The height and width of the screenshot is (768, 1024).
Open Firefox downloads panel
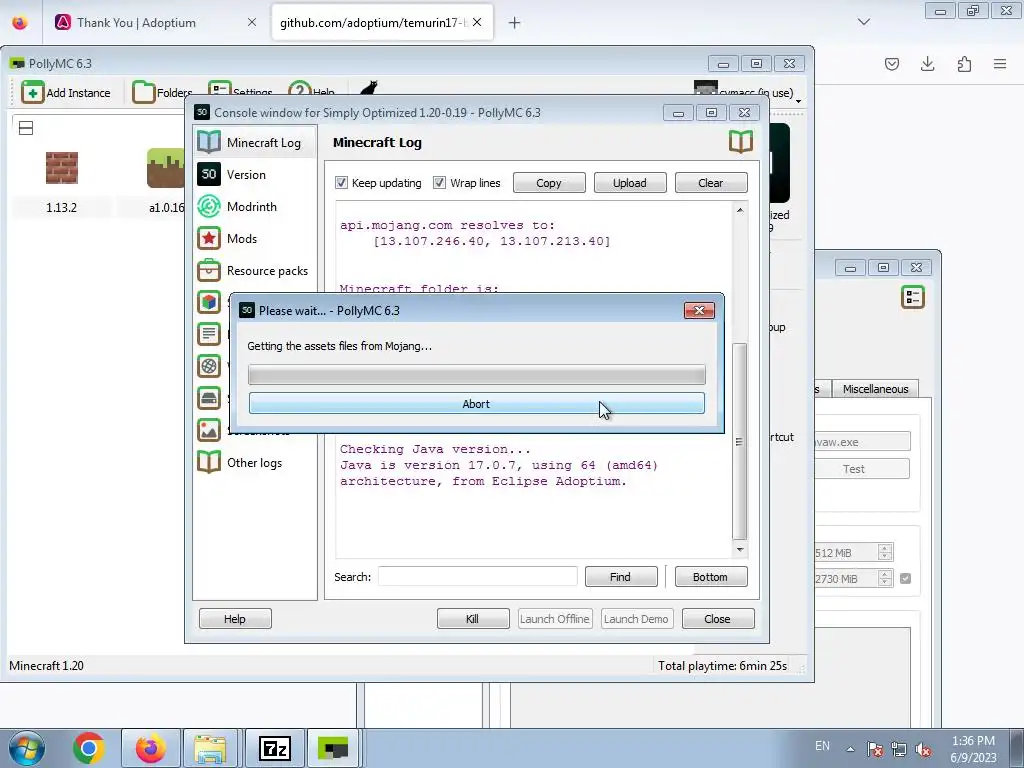point(927,63)
